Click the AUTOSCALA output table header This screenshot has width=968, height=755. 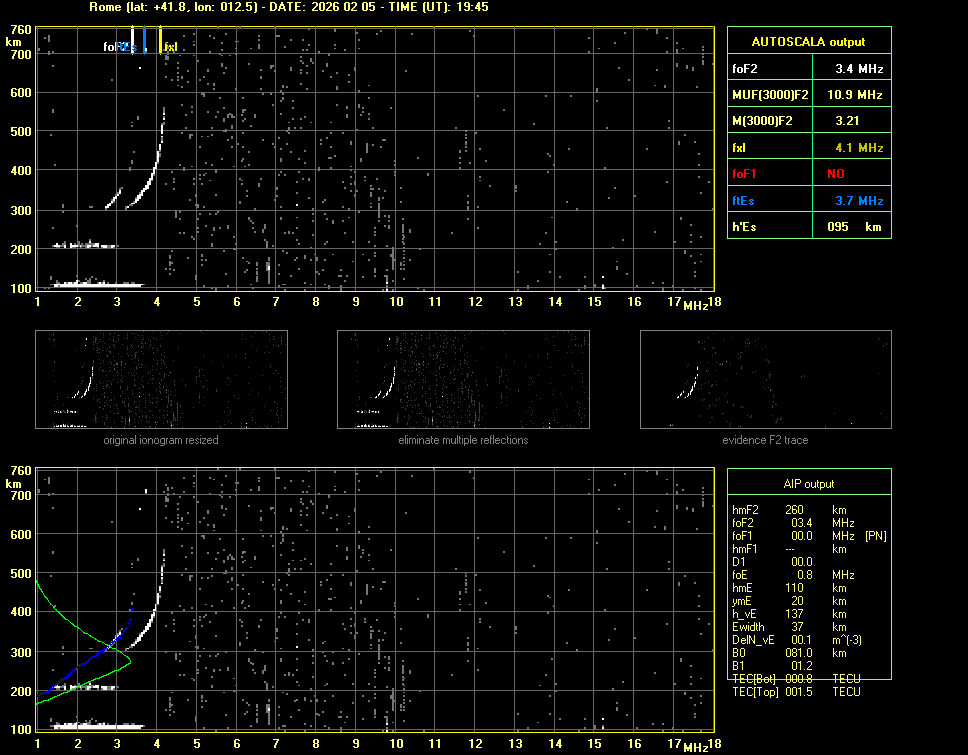pyautogui.click(x=808, y=42)
